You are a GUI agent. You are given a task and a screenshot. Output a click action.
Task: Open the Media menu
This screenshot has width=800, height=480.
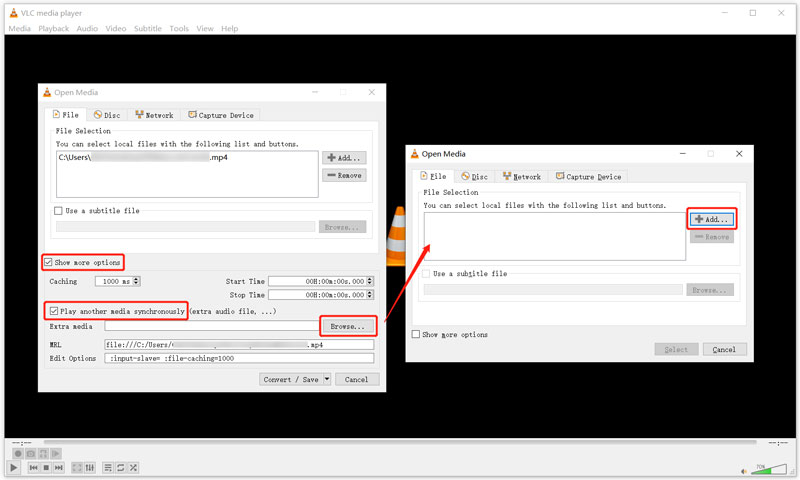[x=19, y=29]
